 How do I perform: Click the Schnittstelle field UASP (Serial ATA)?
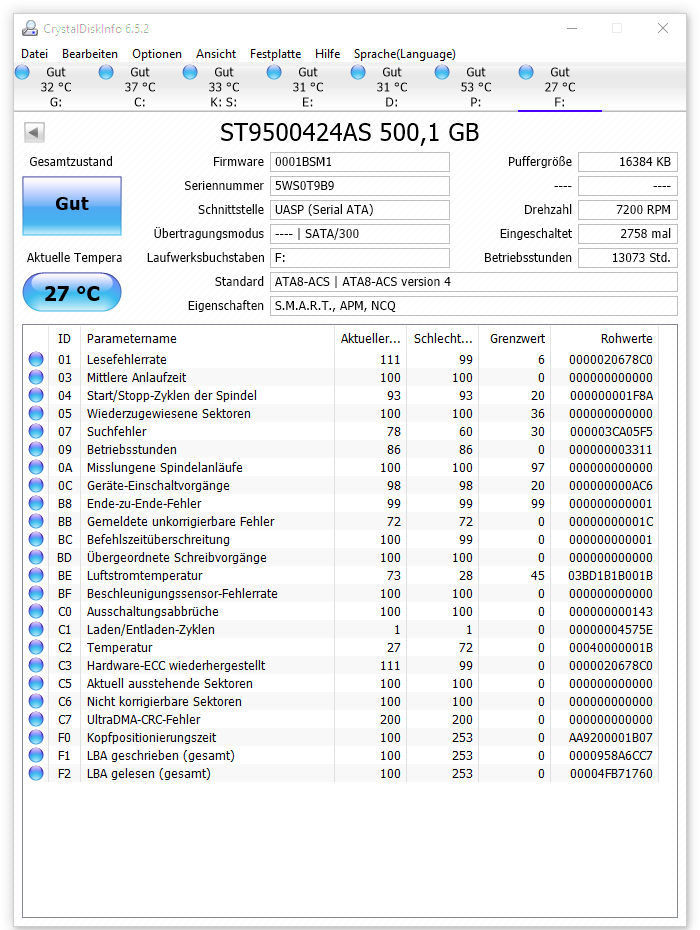click(359, 210)
